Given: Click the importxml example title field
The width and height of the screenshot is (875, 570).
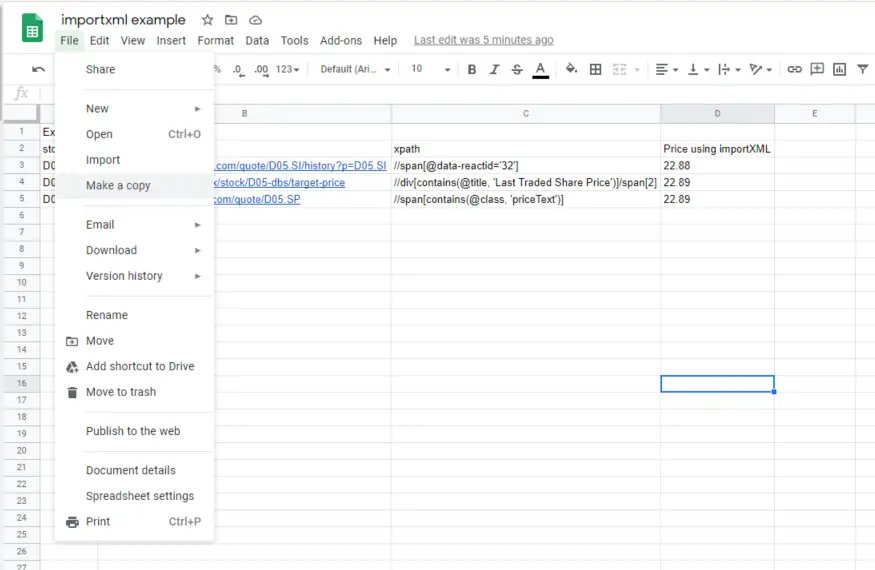Looking at the screenshot, I should click(123, 20).
